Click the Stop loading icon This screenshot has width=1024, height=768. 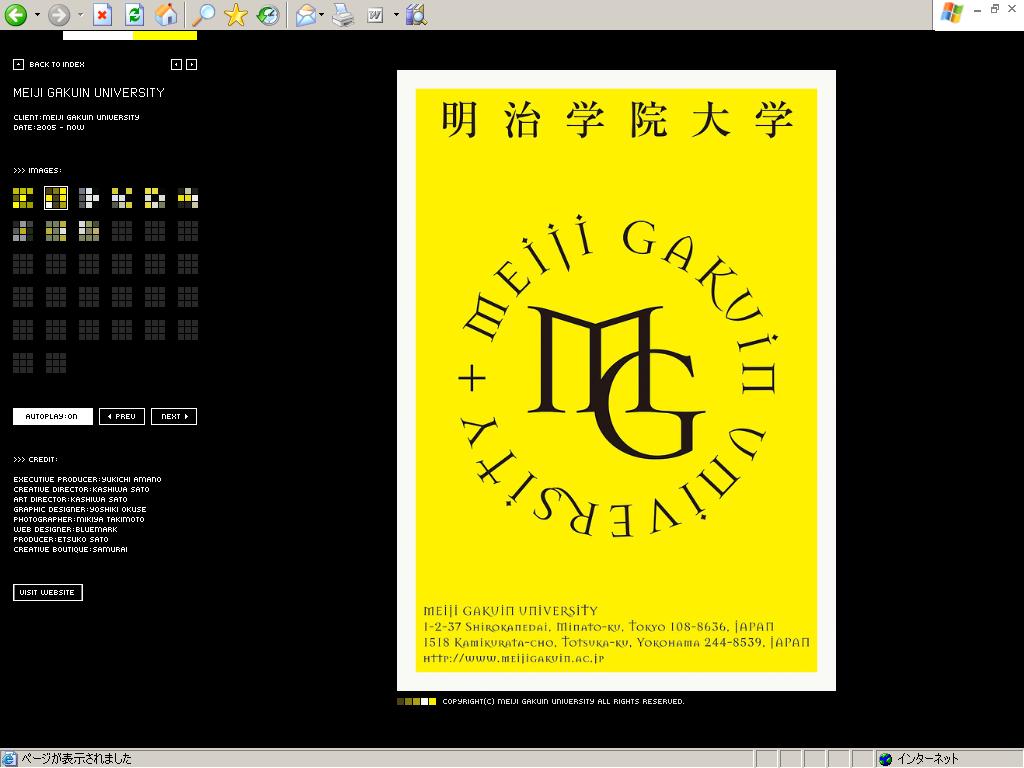click(x=103, y=14)
